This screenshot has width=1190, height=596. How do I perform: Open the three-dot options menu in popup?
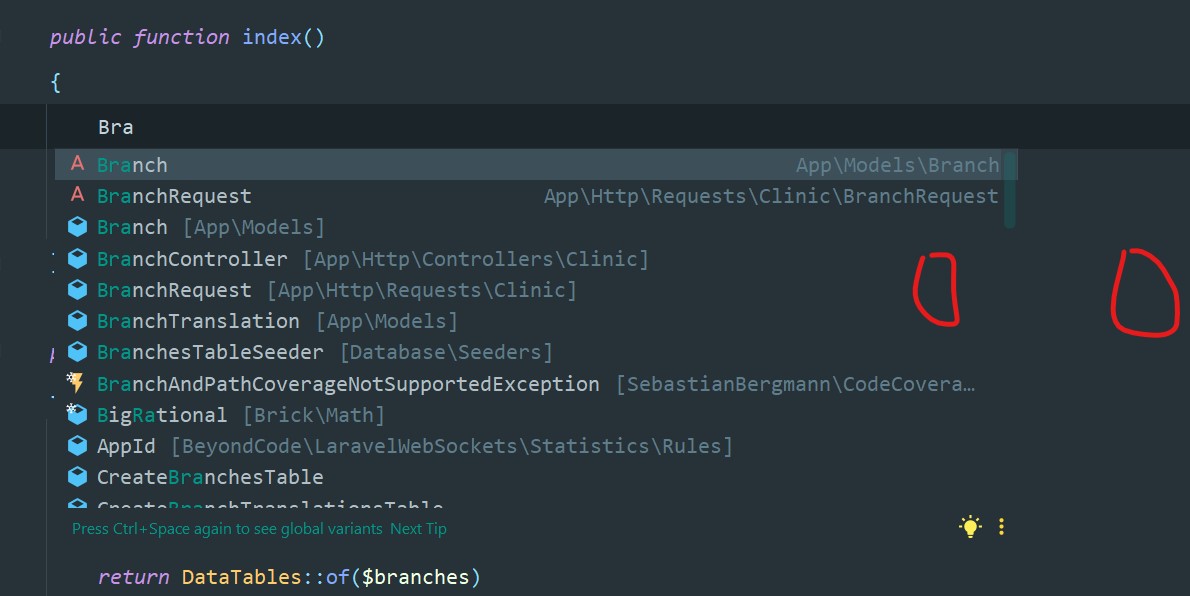coord(1002,527)
